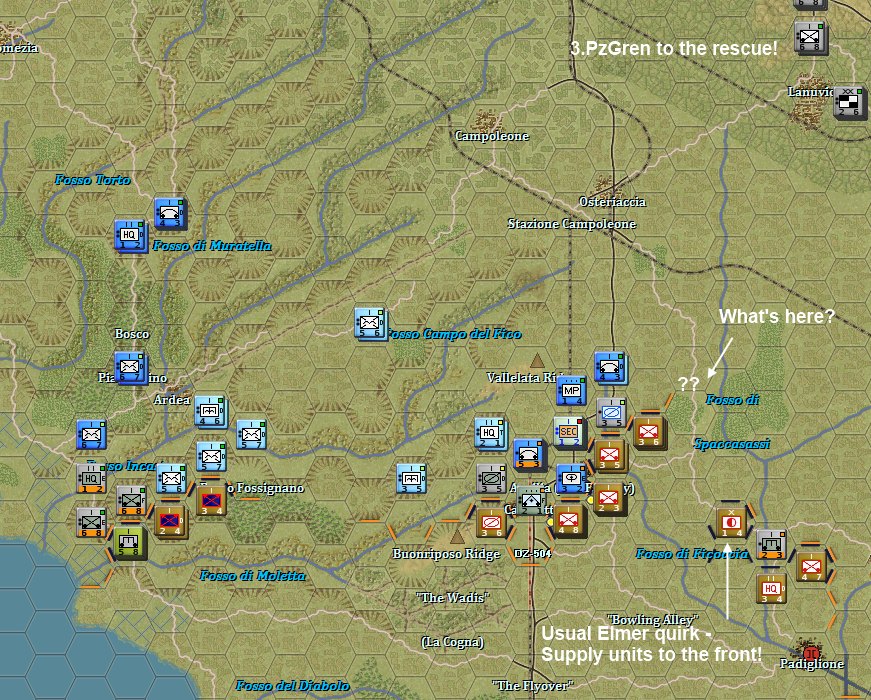Pick the blue artillery 4-3 stack beside Vallelata Ridge
871x700 pixels.
[x=610, y=368]
